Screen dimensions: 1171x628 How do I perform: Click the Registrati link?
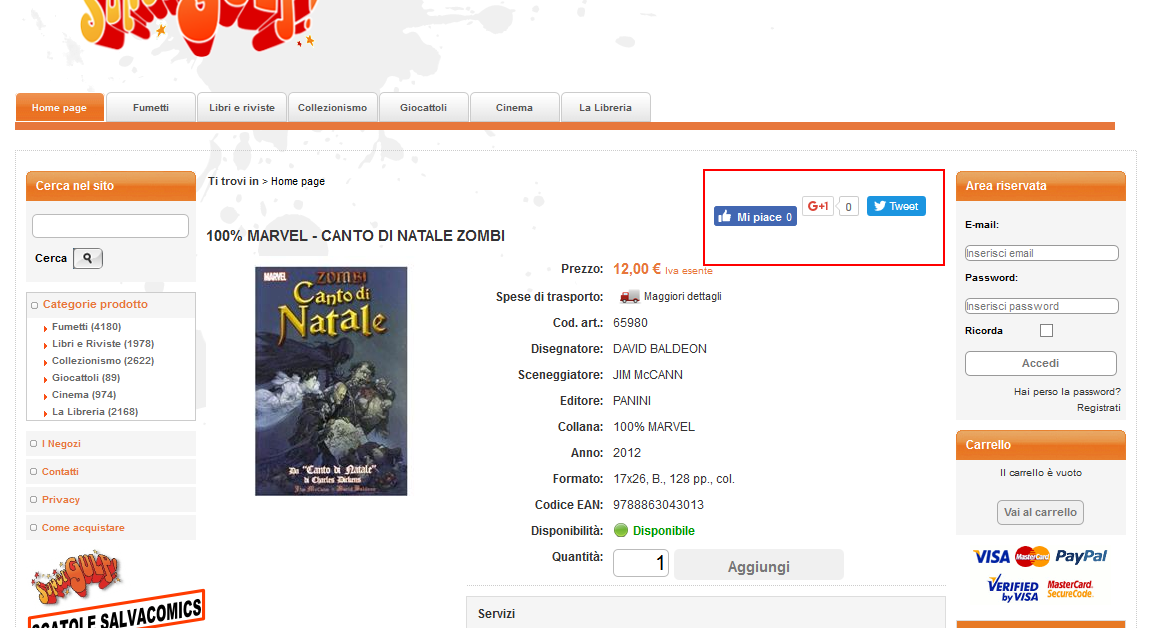point(1099,408)
